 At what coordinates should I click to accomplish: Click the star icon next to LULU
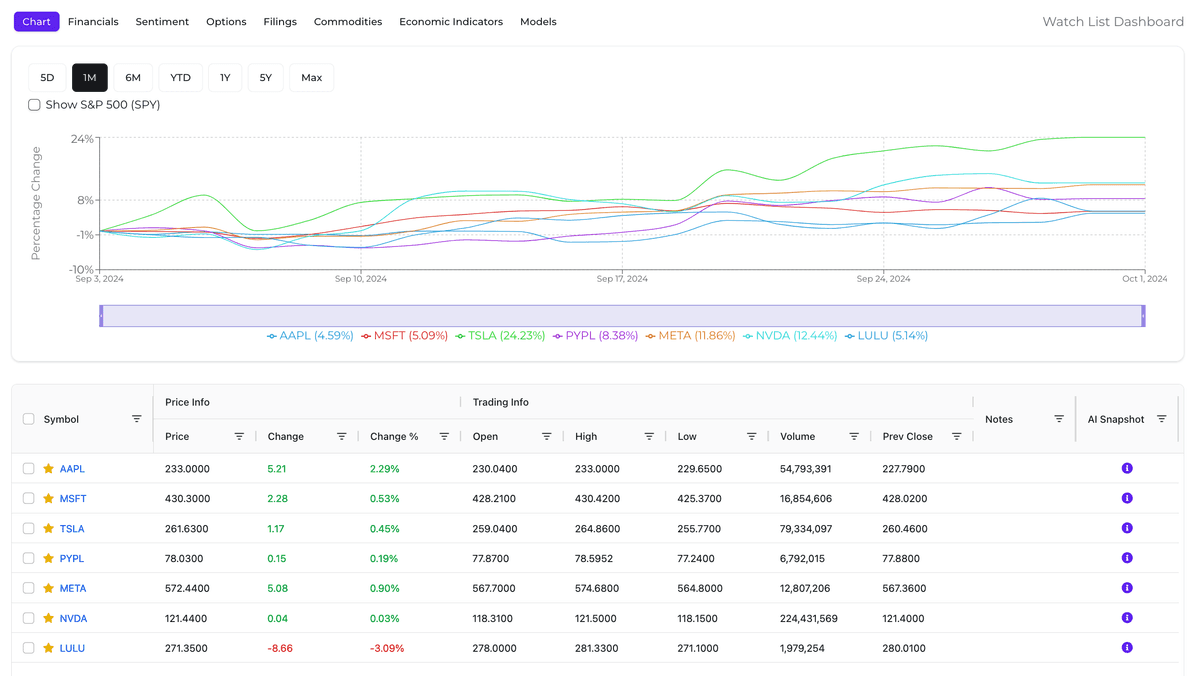[x=48, y=648]
